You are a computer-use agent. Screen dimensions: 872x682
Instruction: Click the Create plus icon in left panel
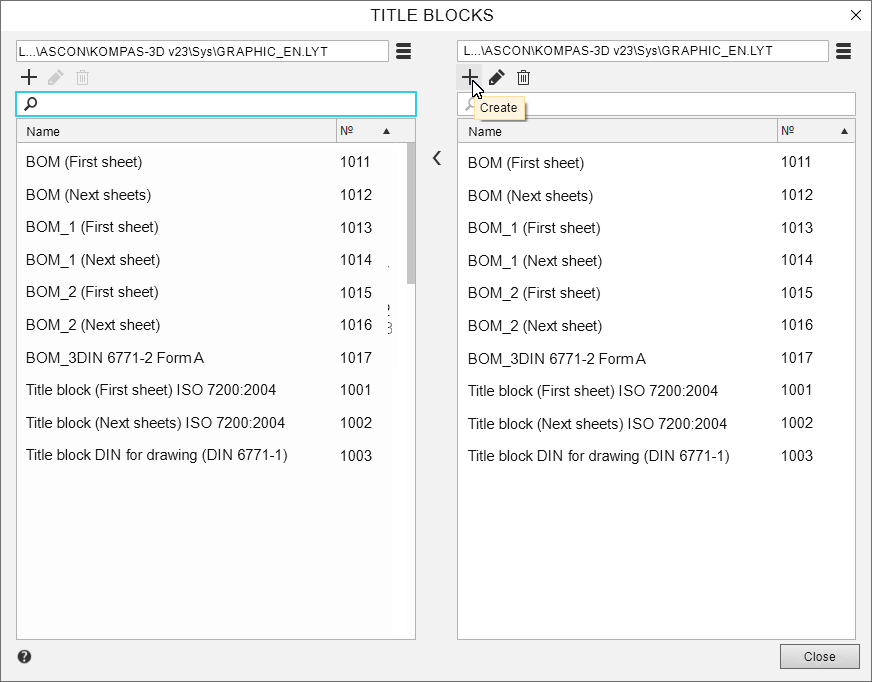[29, 77]
